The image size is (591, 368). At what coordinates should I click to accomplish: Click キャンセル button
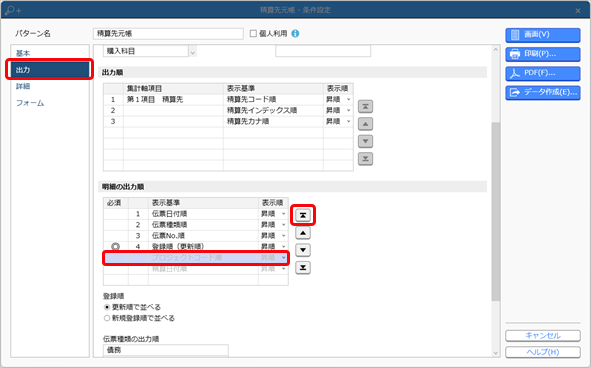[x=543, y=336]
